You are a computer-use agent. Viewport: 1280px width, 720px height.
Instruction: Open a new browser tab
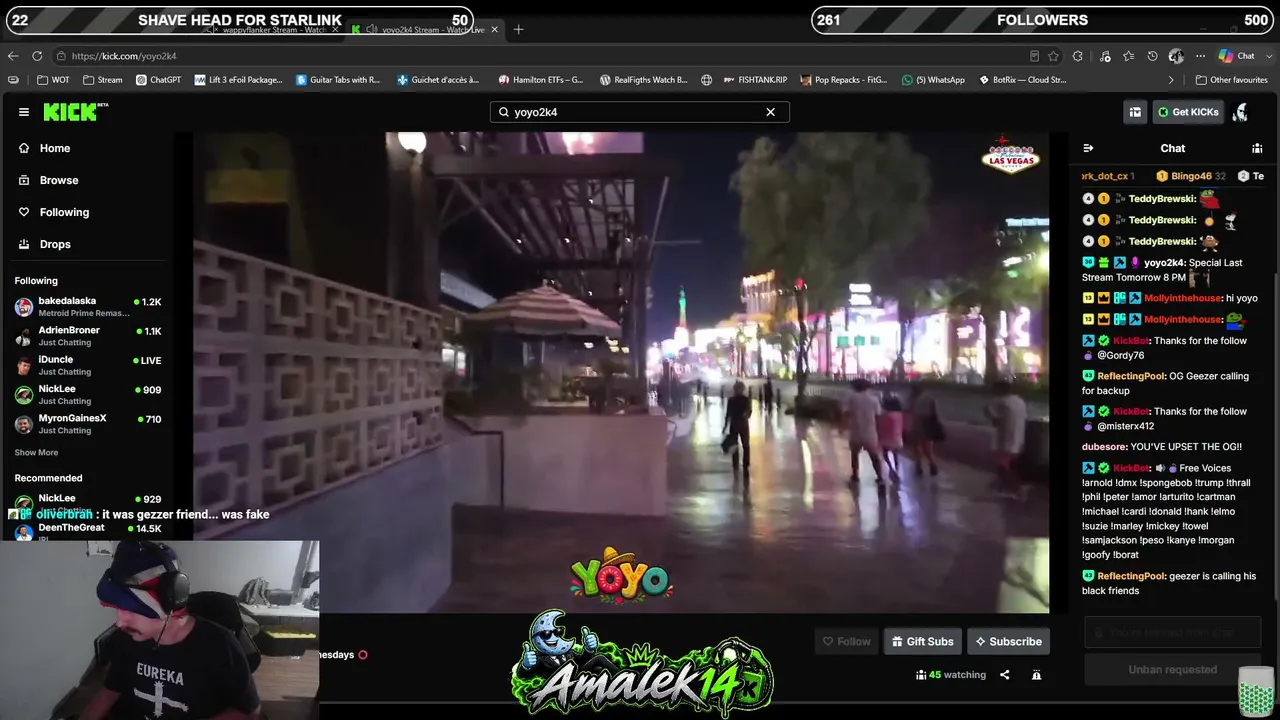coord(518,30)
